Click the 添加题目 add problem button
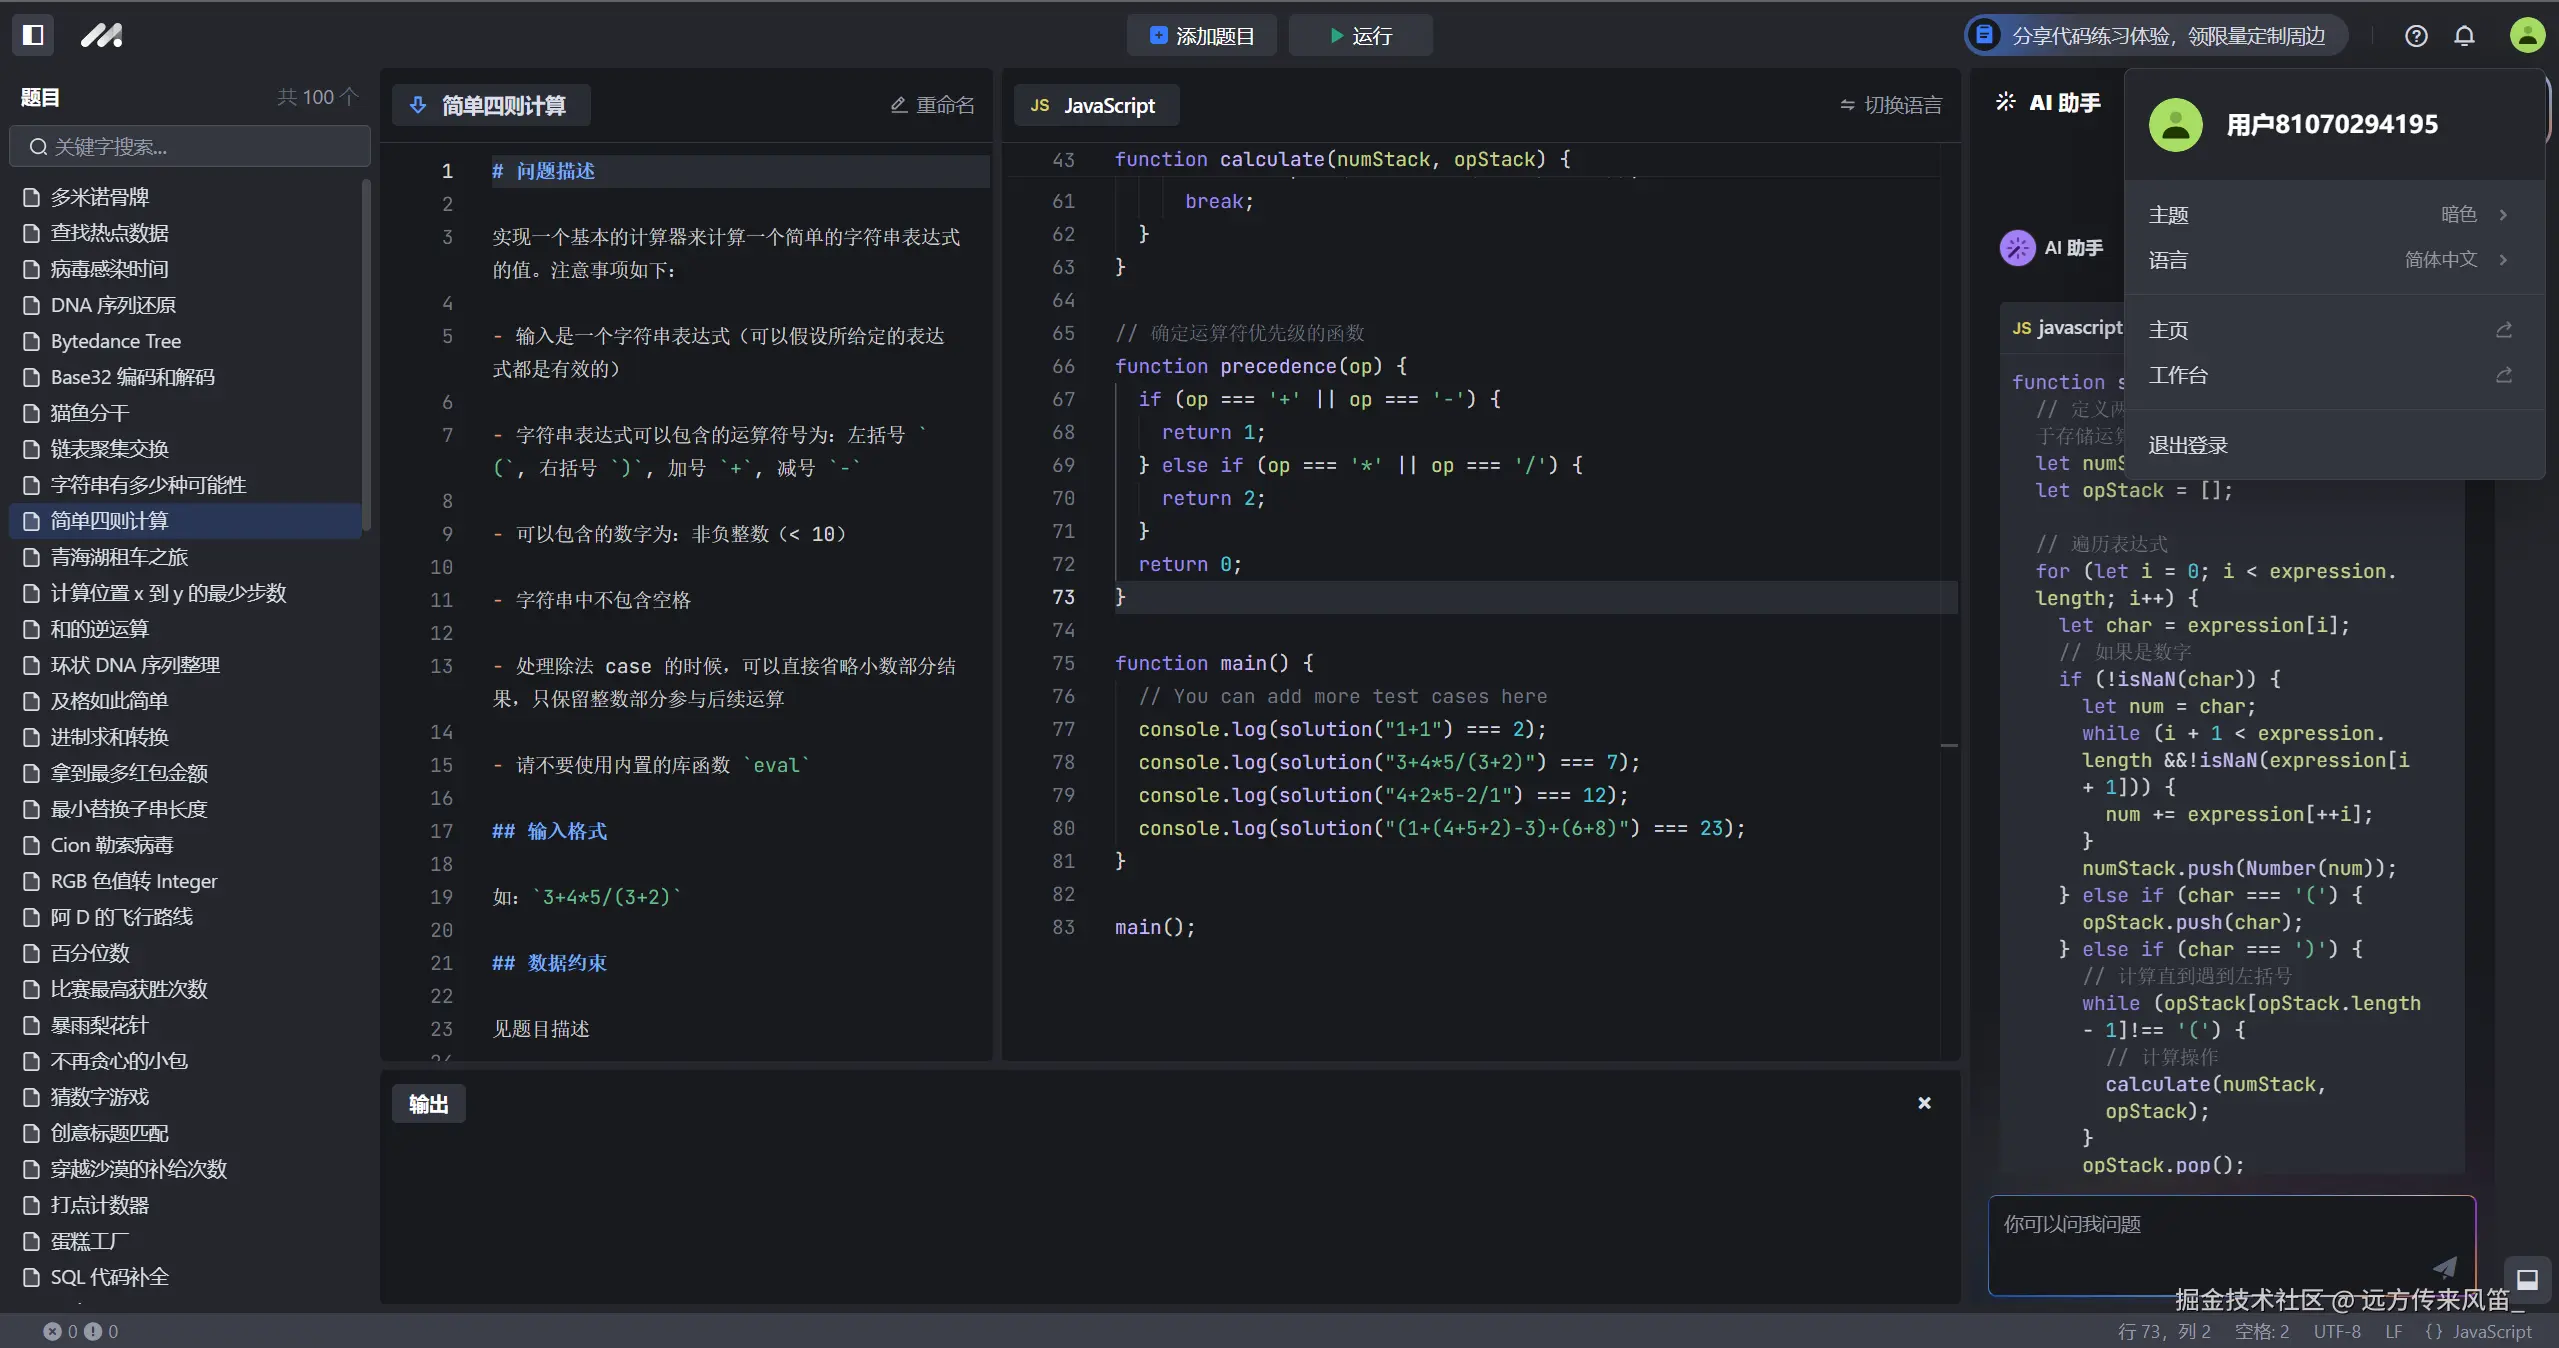The height and width of the screenshot is (1348, 2559). [1202, 36]
